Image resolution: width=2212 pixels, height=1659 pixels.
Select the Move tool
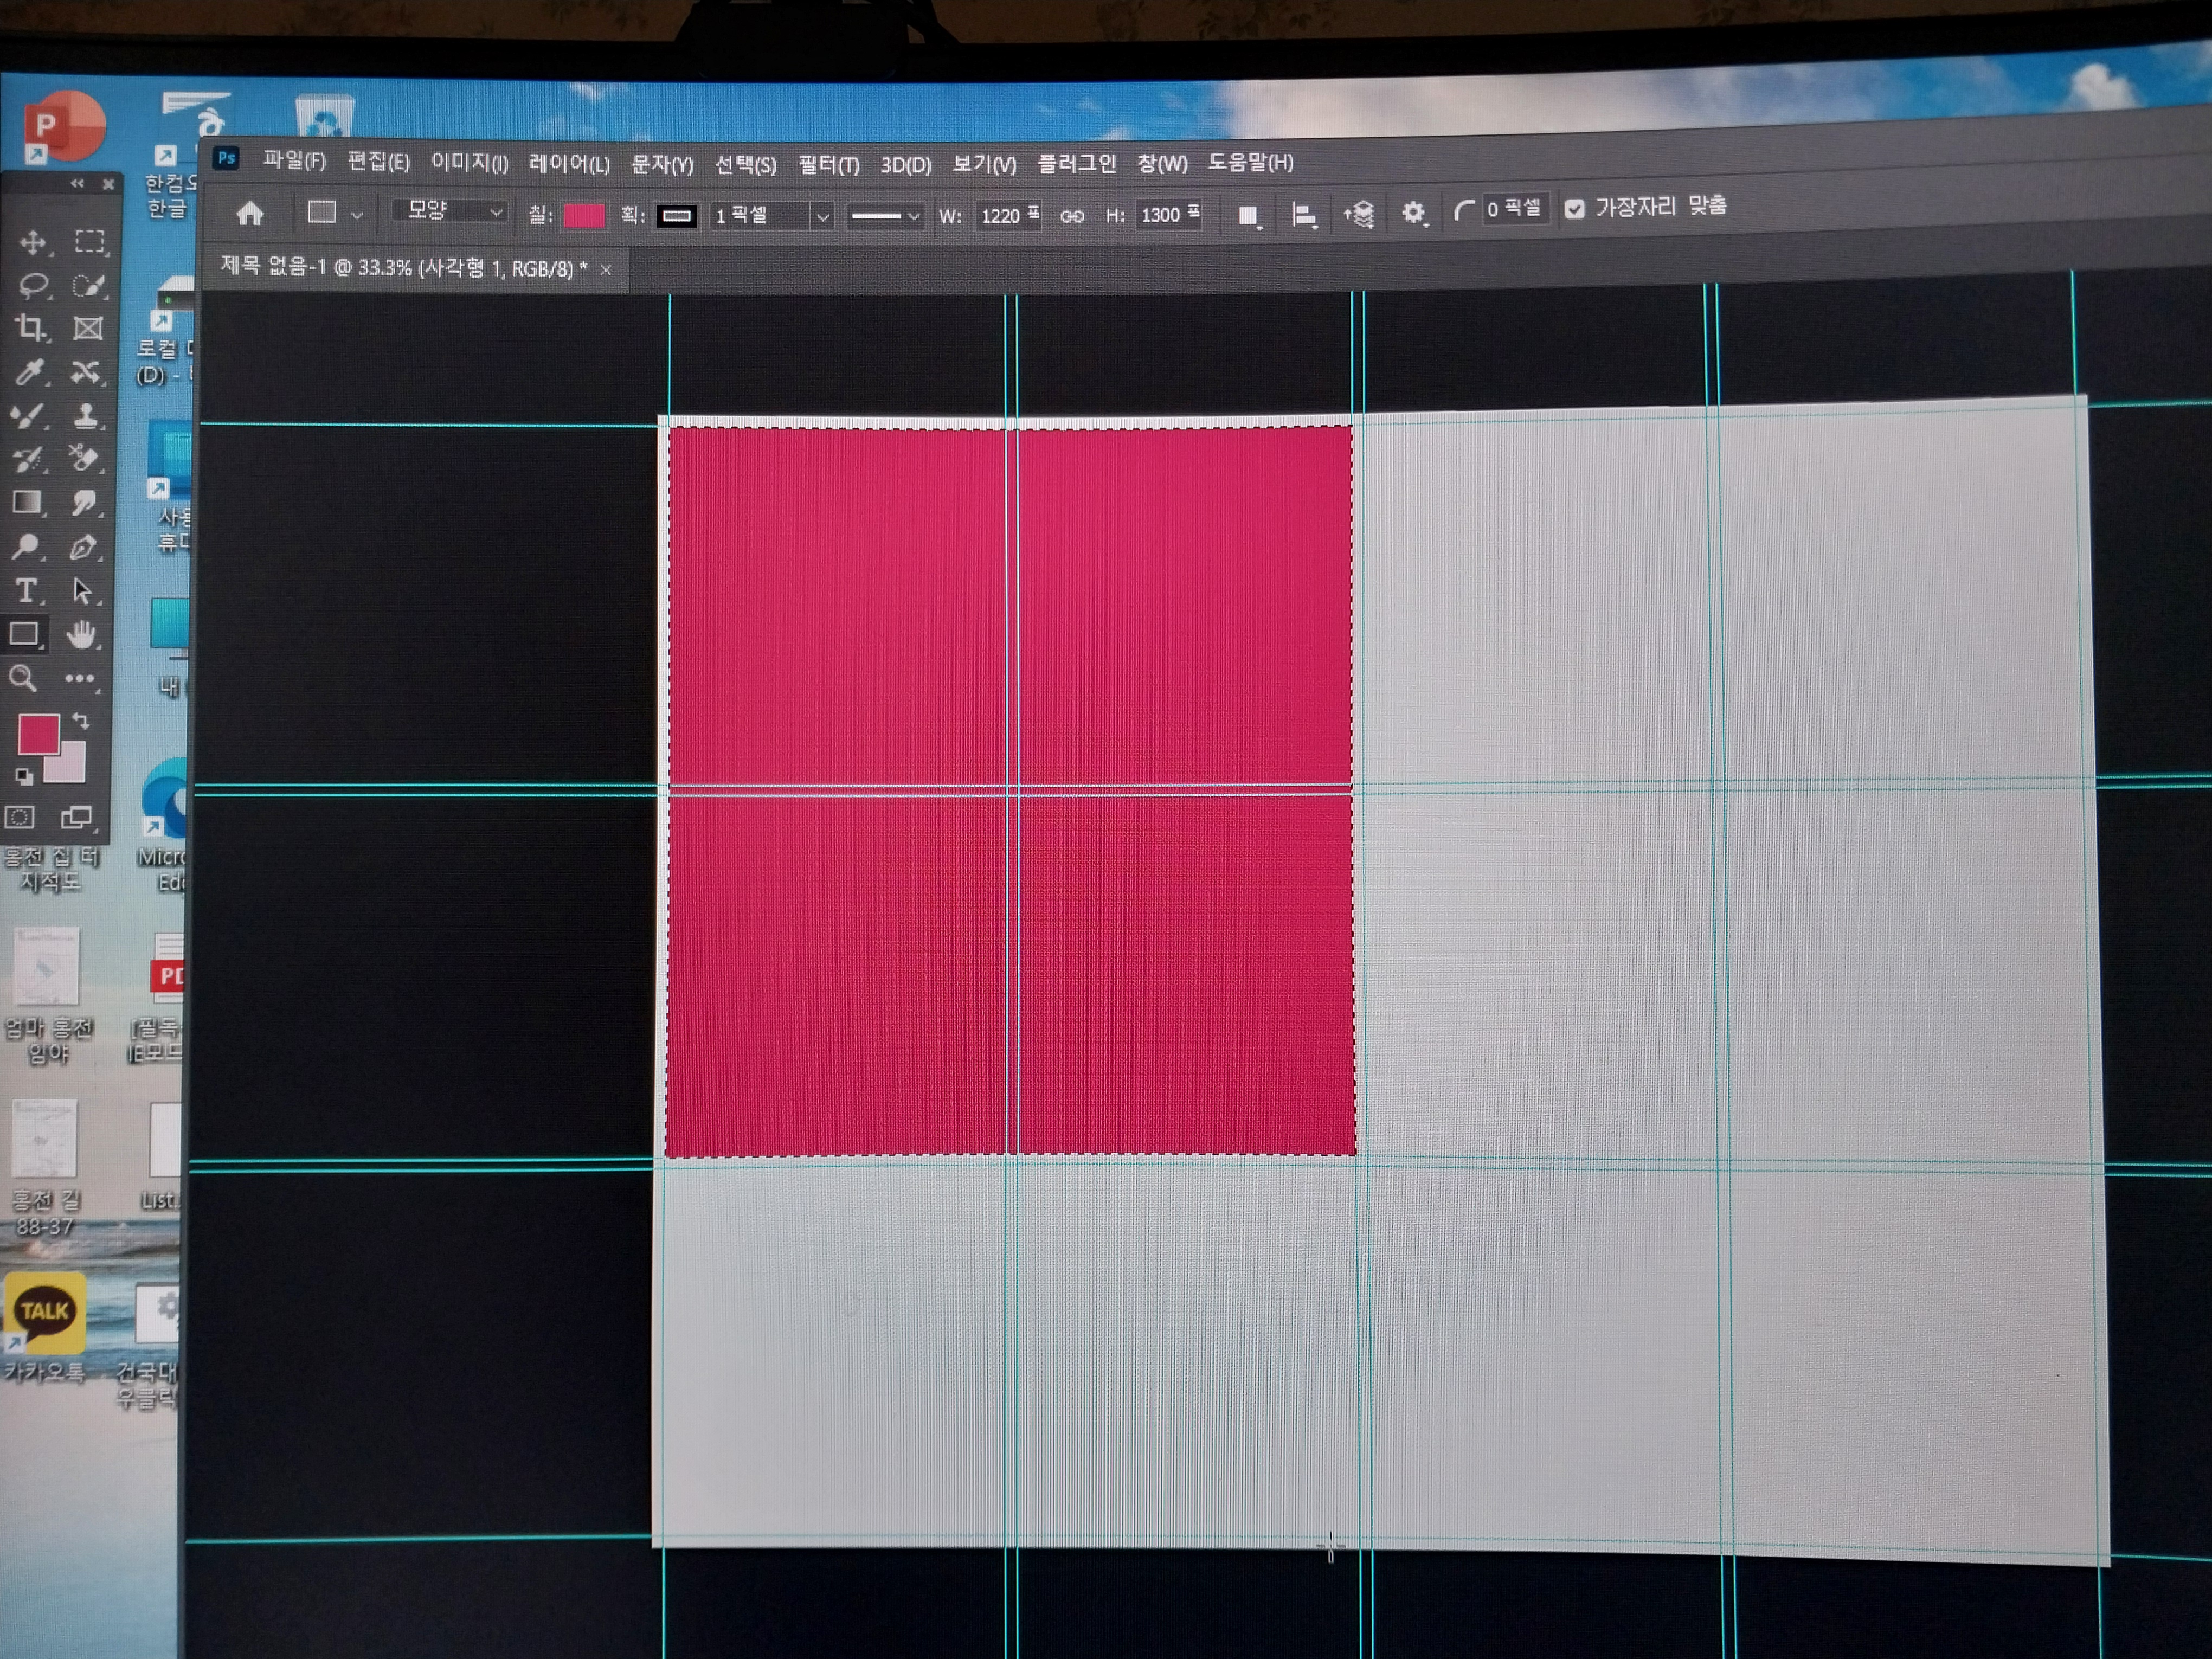pyautogui.click(x=32, y=242)
